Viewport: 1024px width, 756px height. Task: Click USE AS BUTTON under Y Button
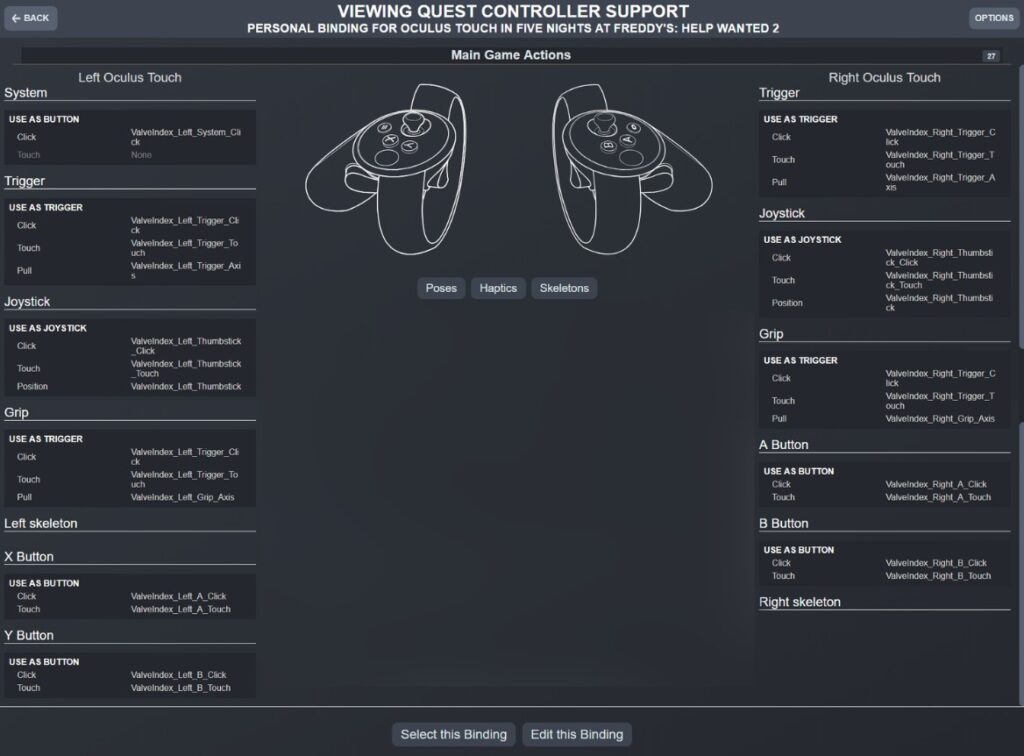click(x=44, y=662)
